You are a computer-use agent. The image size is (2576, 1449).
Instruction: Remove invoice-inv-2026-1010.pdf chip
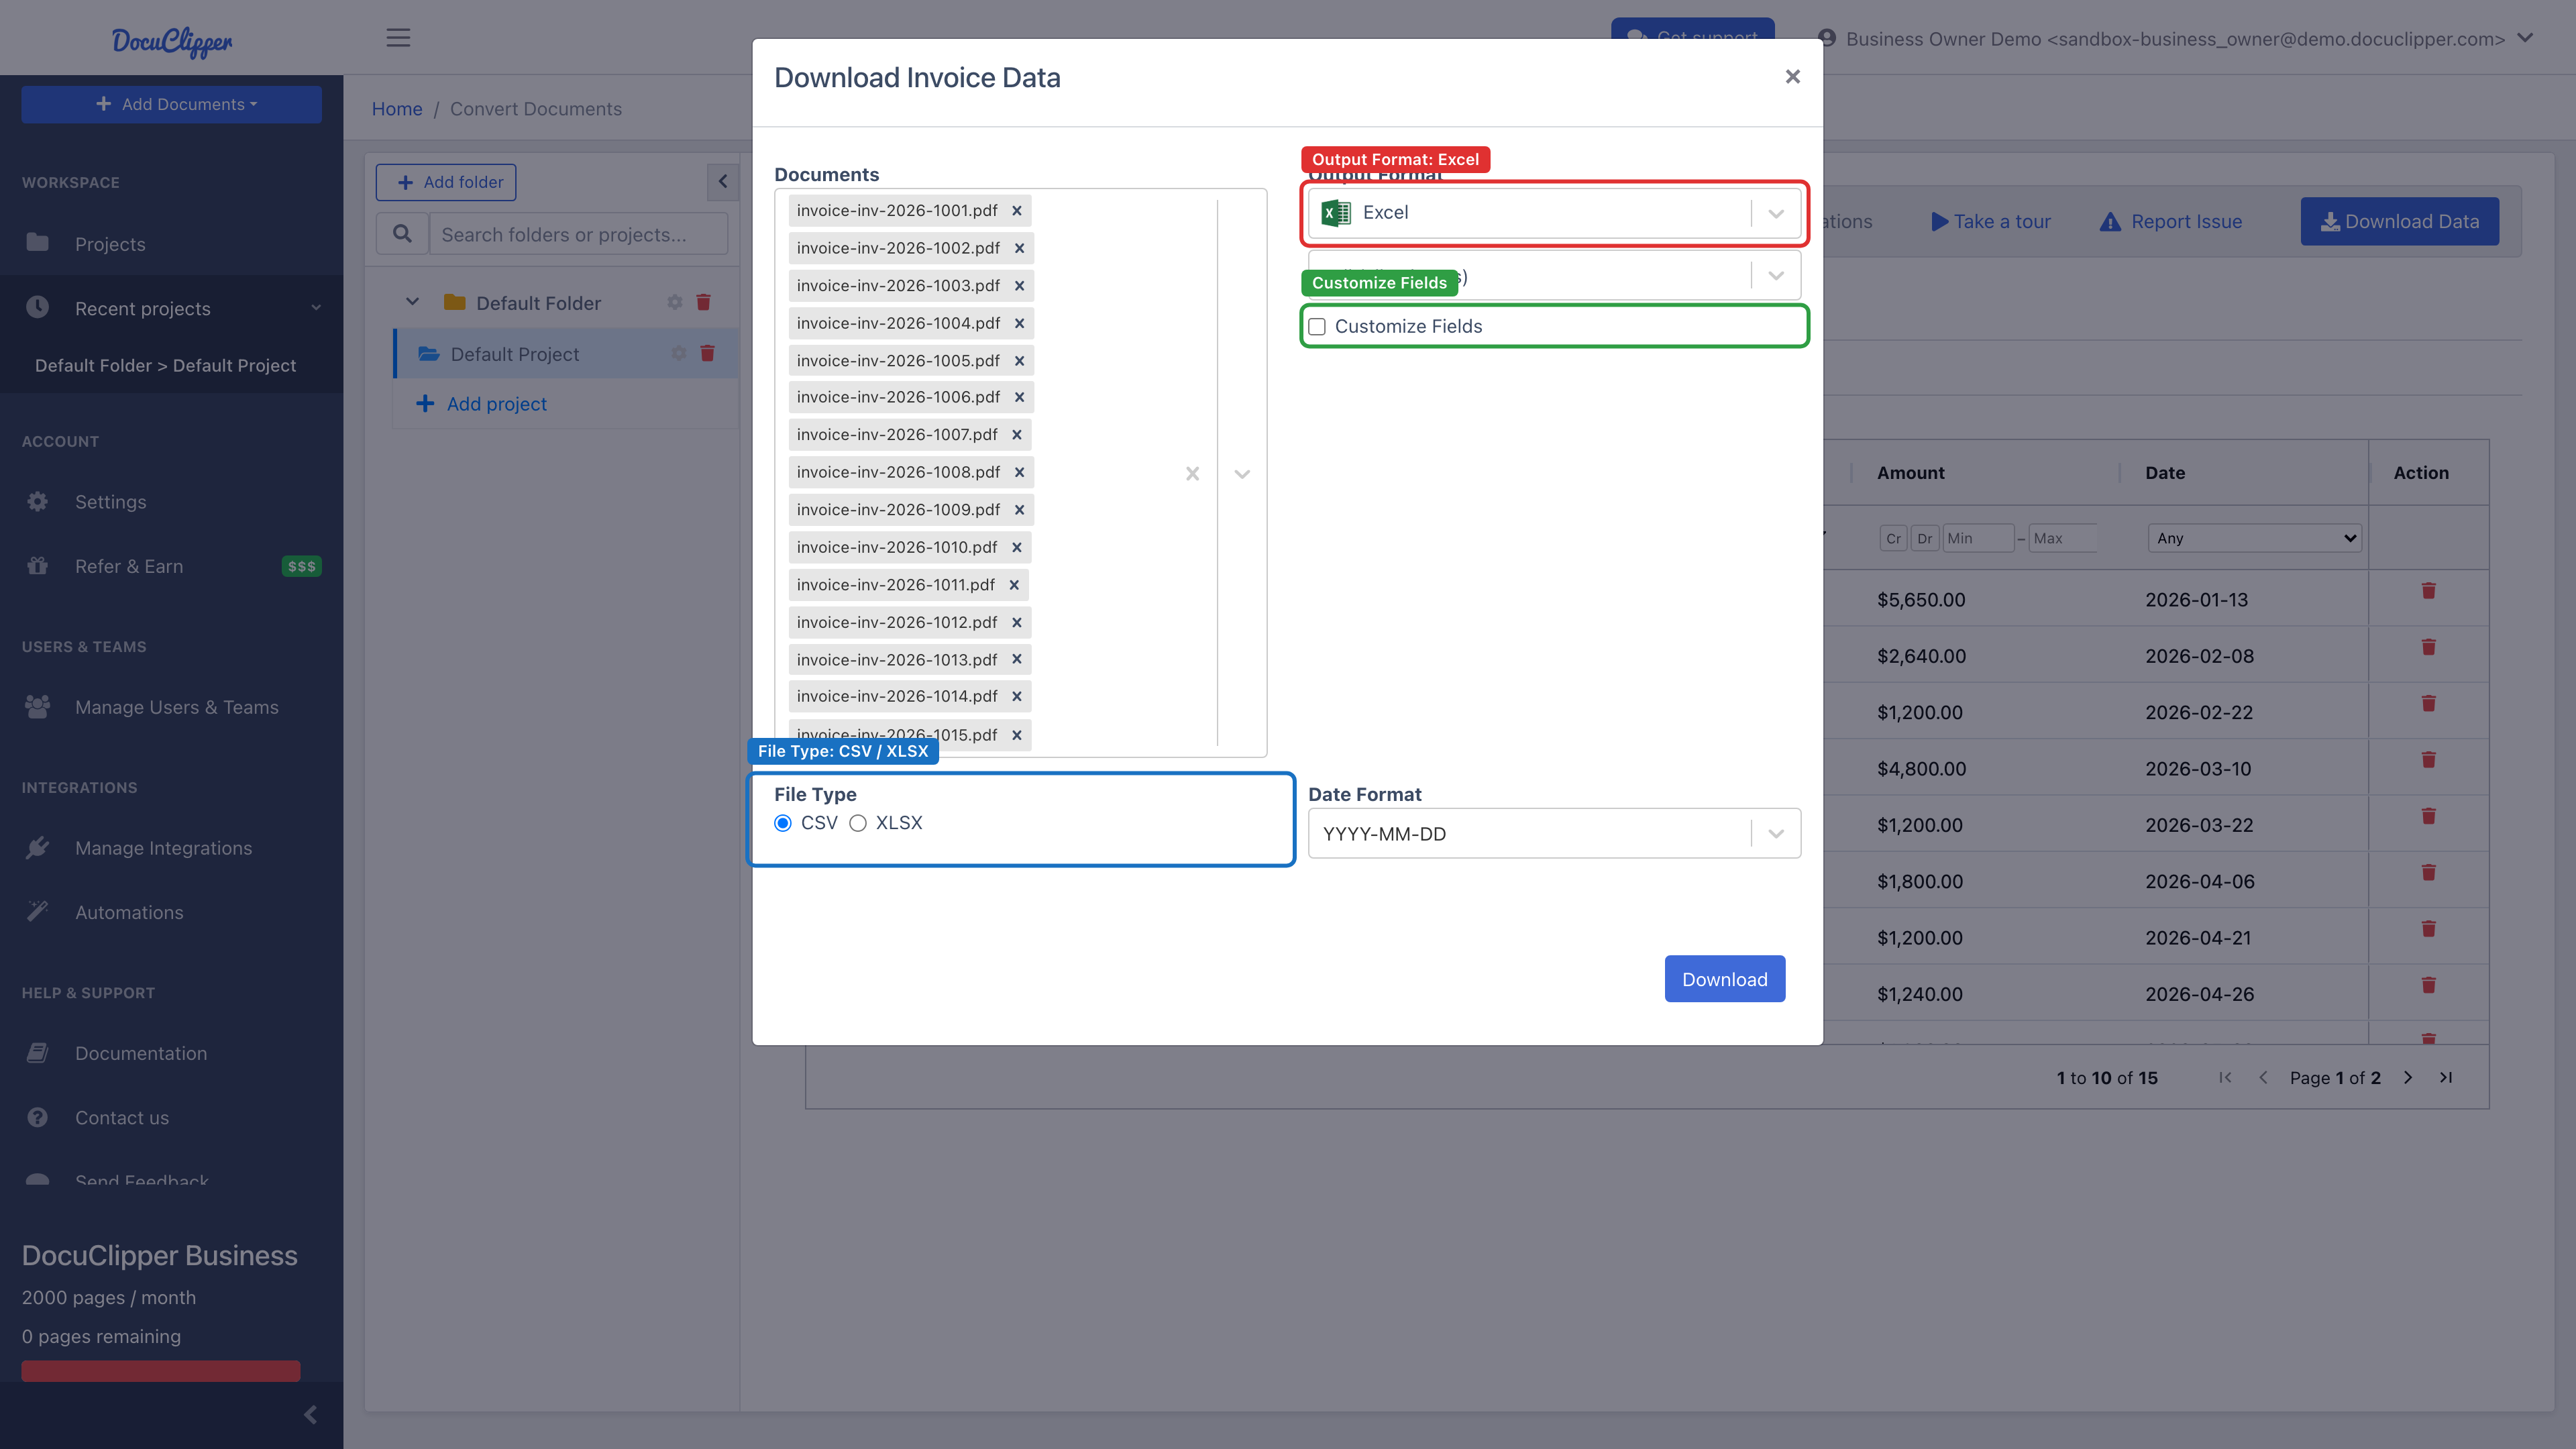pos(1016,547)
